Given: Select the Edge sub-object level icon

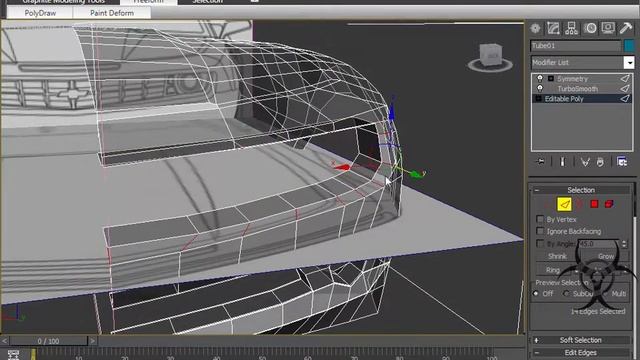Looking at the screenshot, I should (564, 204).
